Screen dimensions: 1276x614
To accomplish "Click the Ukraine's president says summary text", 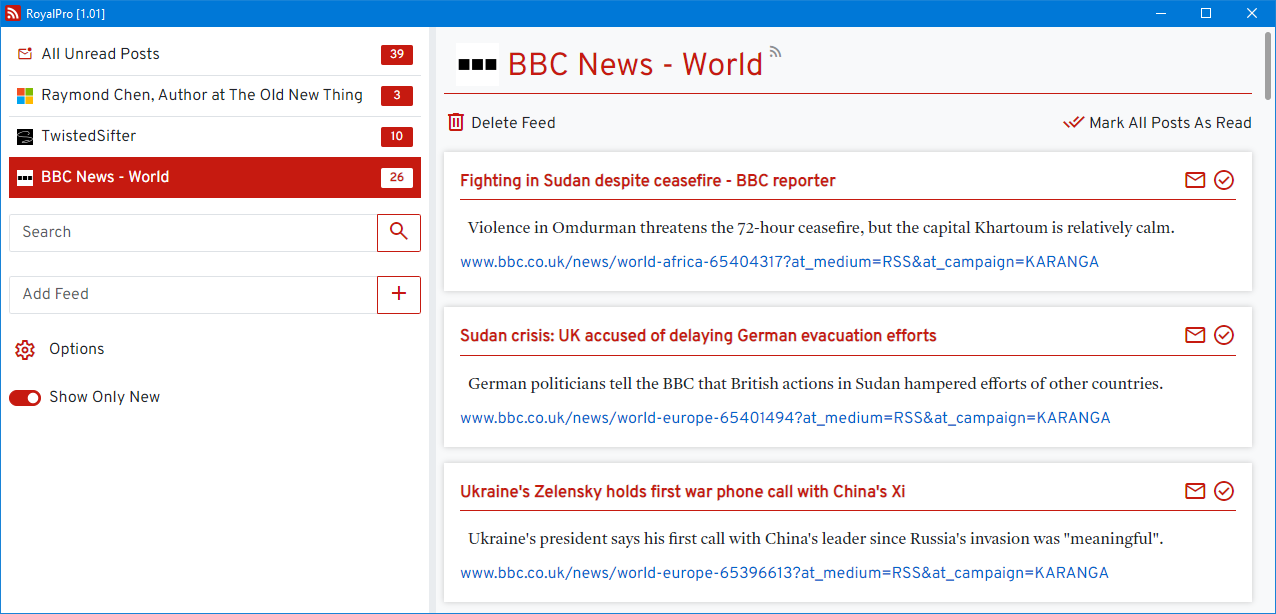I will 815,540.
